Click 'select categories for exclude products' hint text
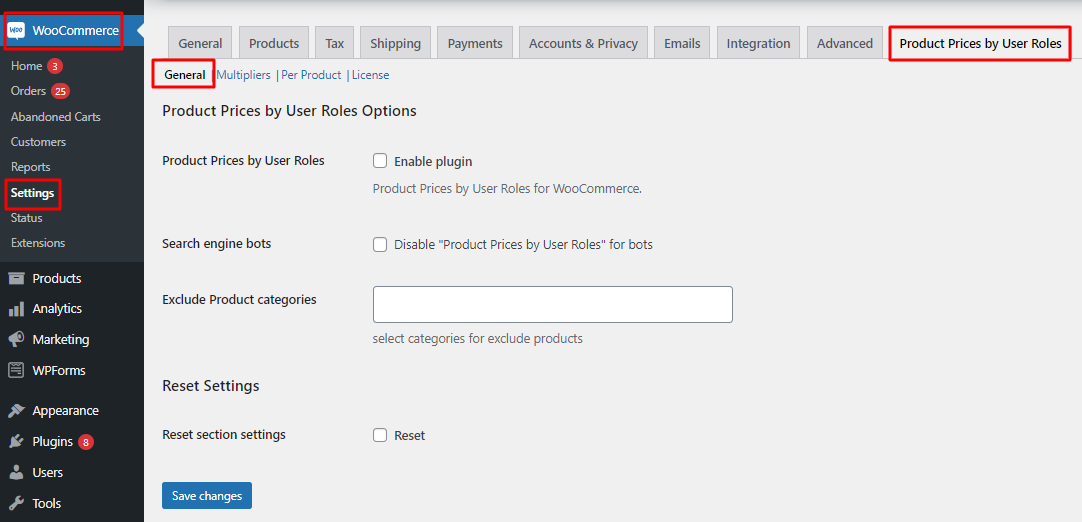 [478, 339]
